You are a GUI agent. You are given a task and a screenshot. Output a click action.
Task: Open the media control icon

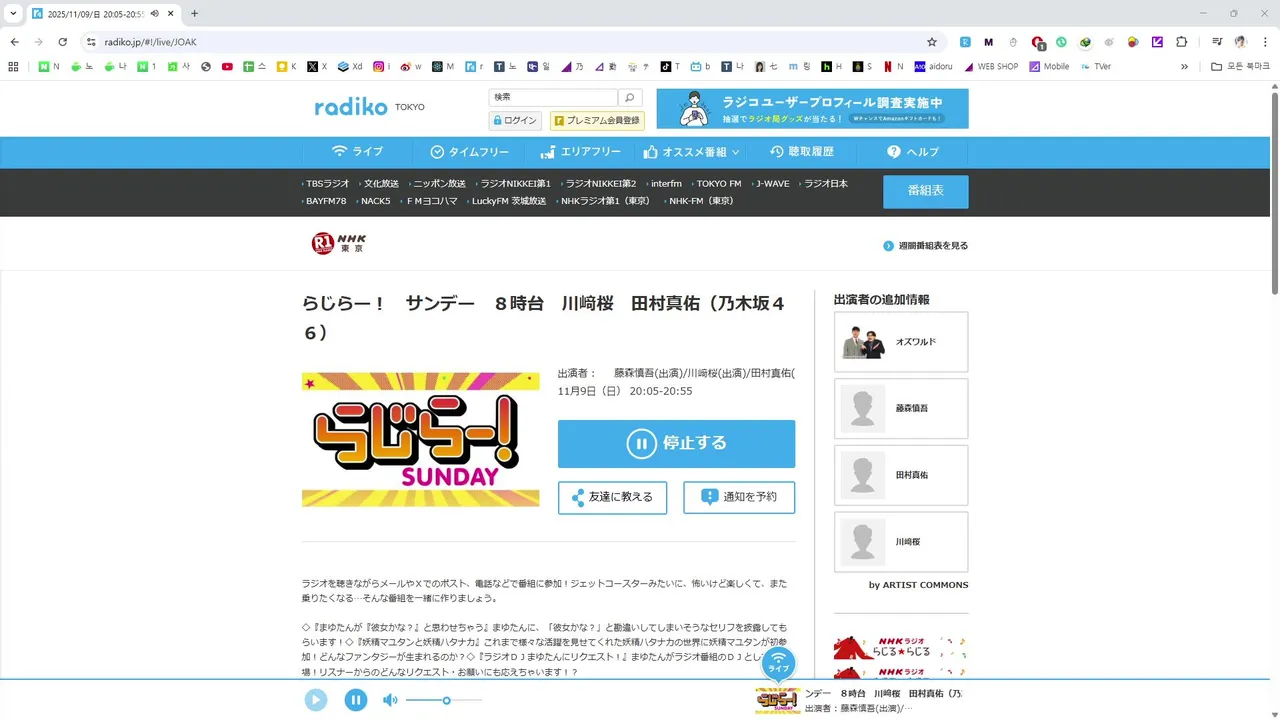coord(1217,42)
